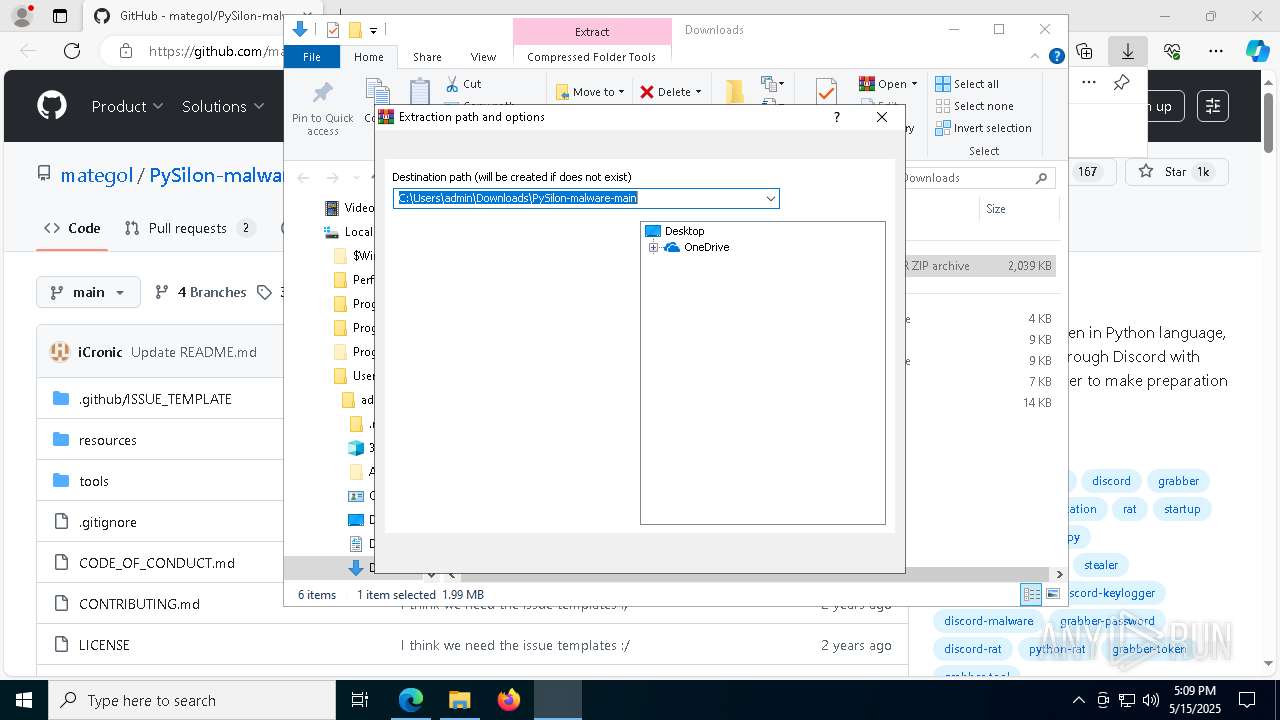
Task: Click Properties checkmark icon in ribbon
Action: (826, 92)
